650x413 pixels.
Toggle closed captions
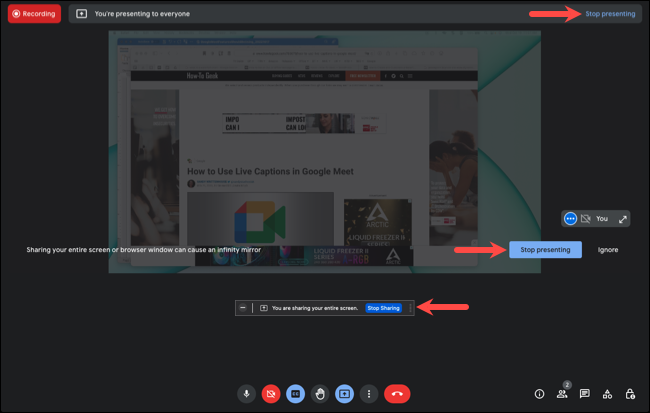click(296, 394)
